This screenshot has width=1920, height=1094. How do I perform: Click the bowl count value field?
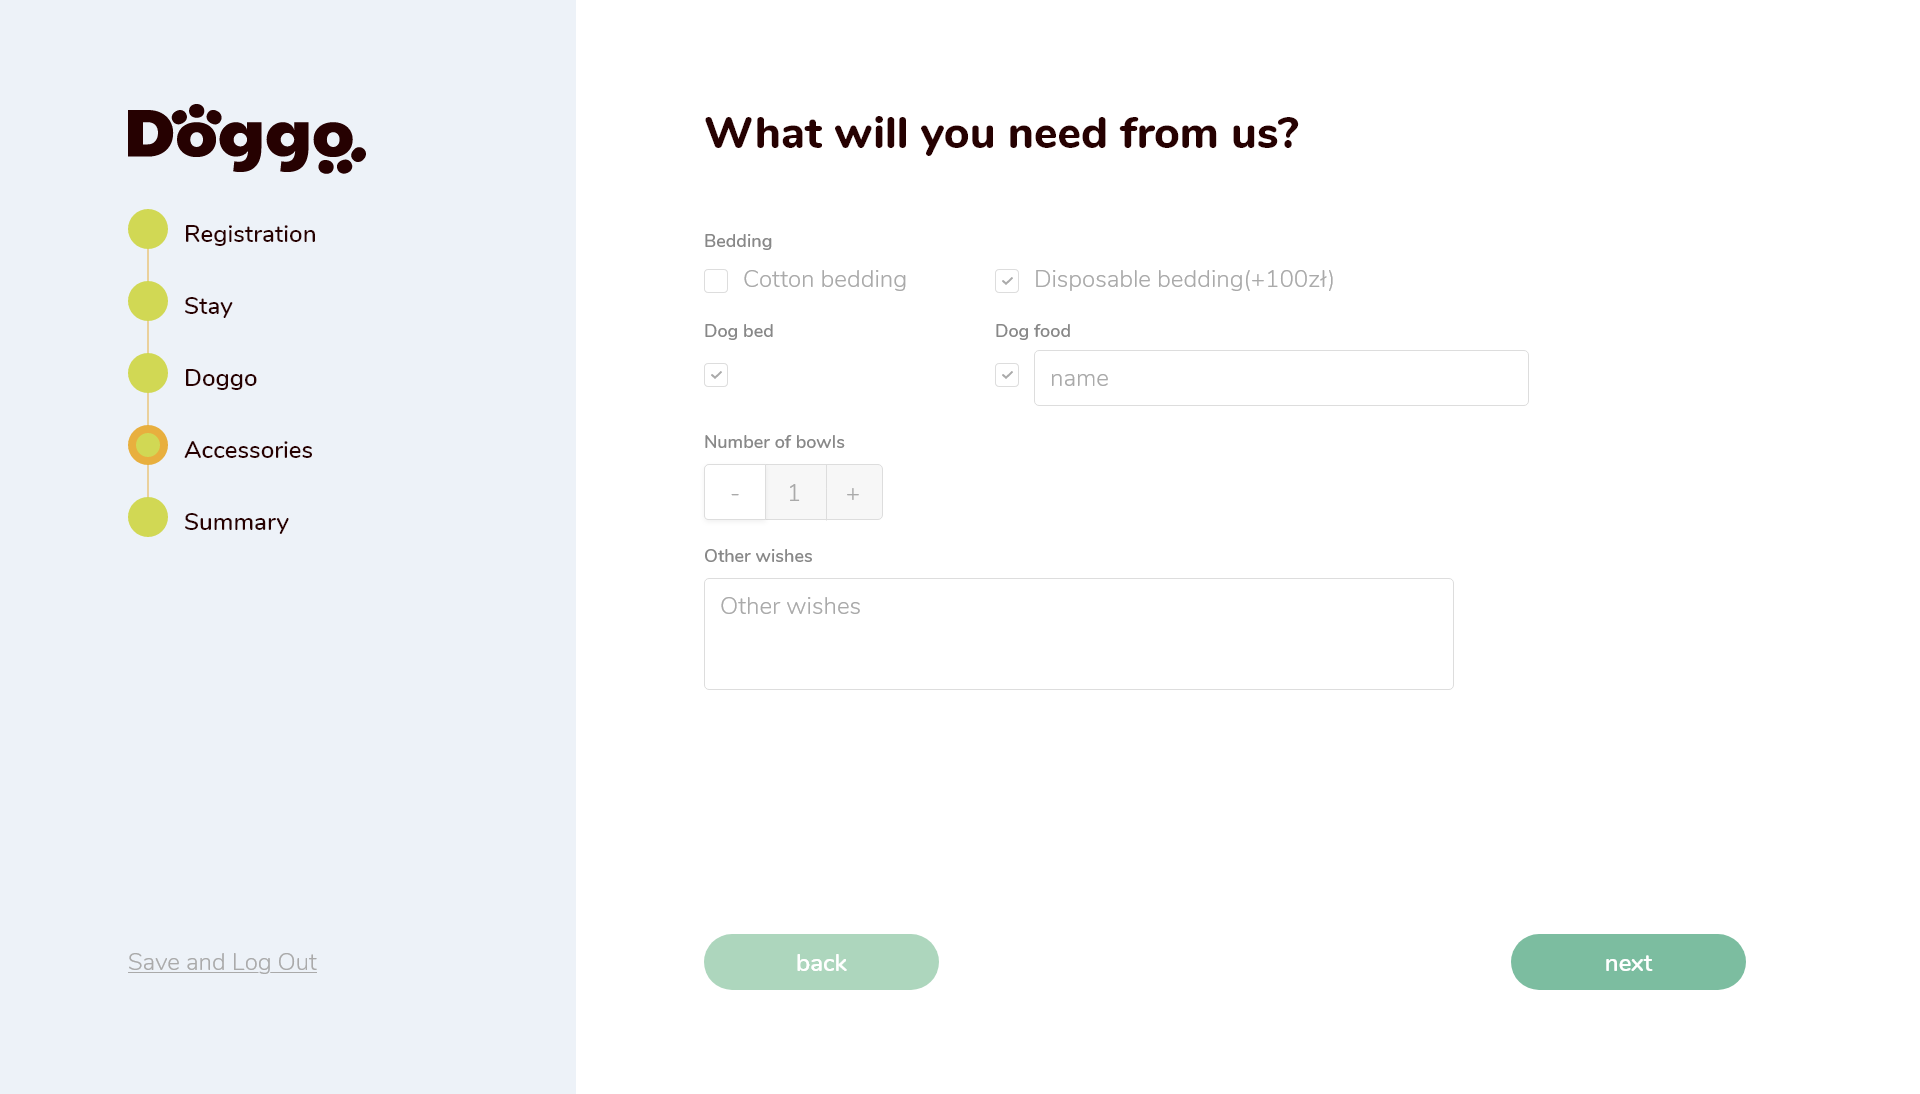click(795, 492)
